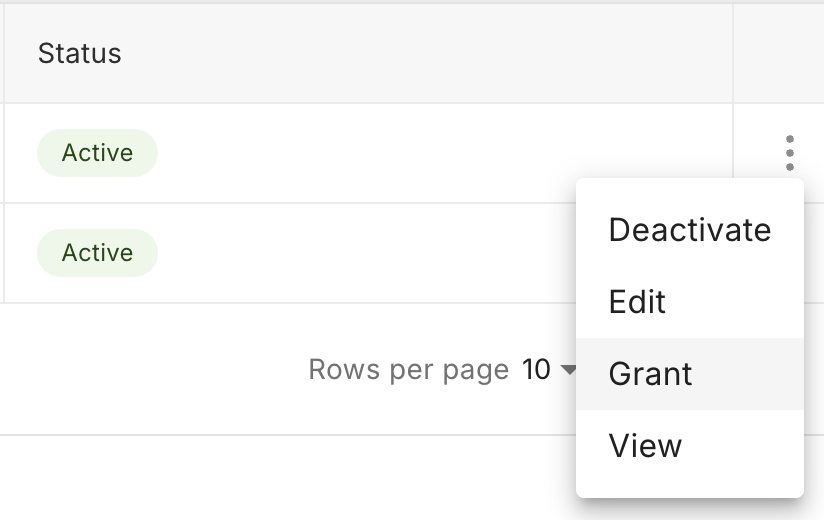Click the divider between Status and actions headers
The height and width of the screenshot is (520, 824).
click(x=733, y=53)
